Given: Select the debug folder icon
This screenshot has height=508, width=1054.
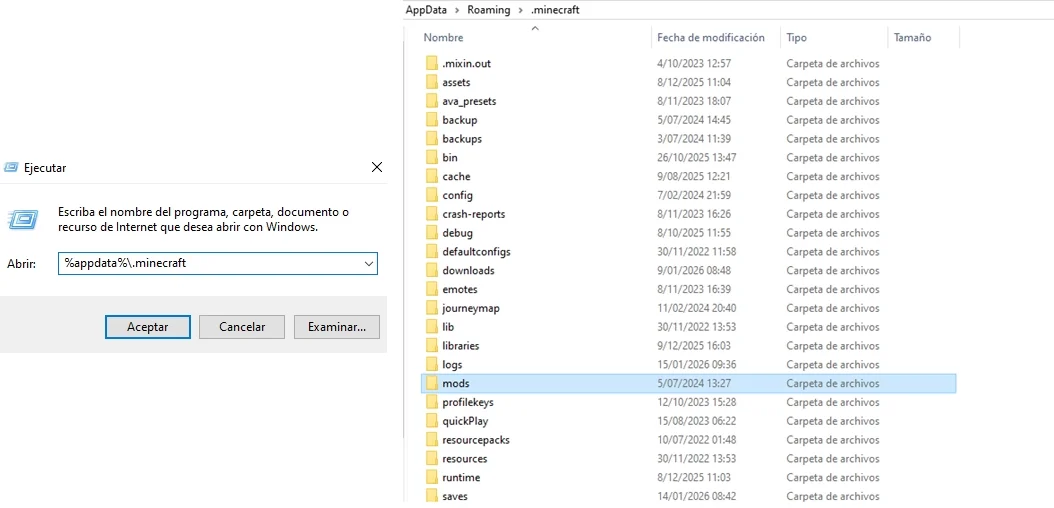Looking at the screenshot, I should click(x=432, y=232).
